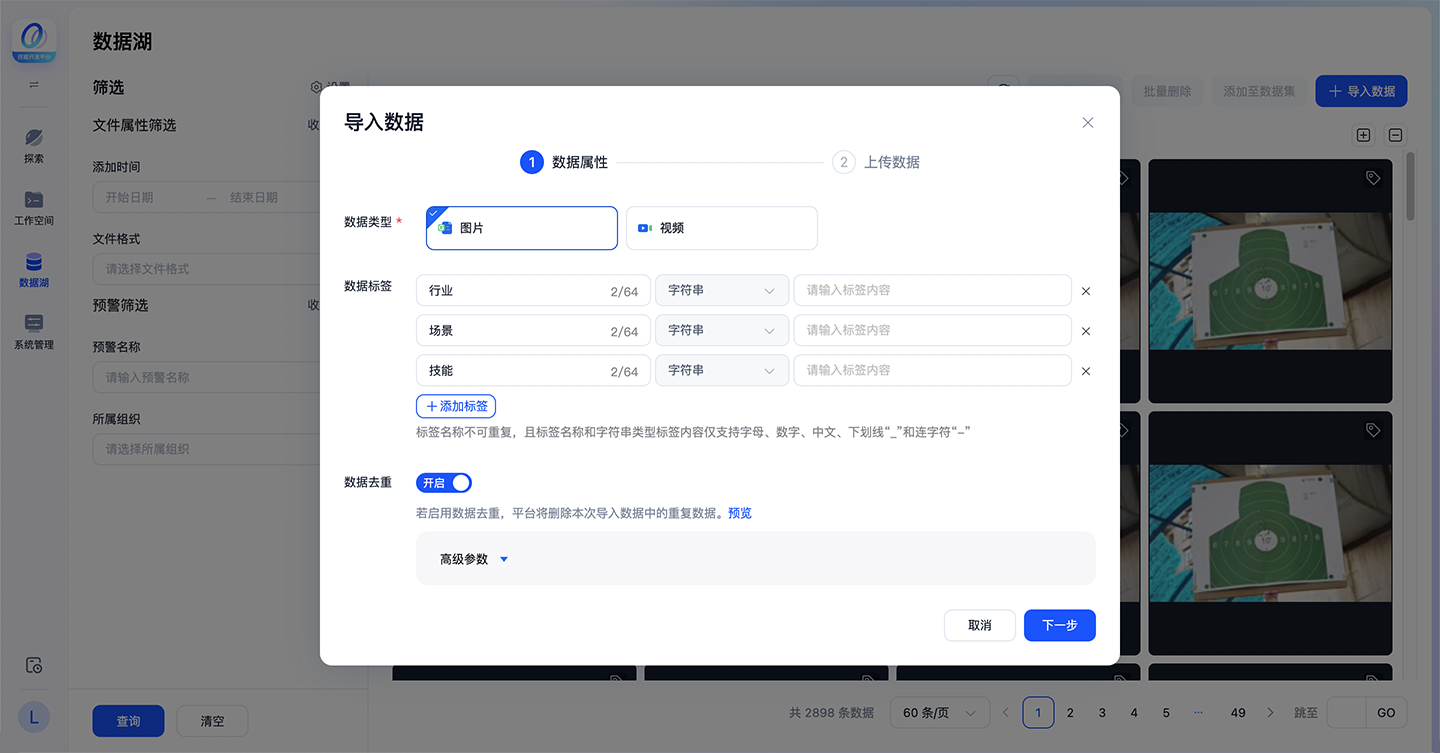Open the upper-right target image thumbnail
This screenshot has width=1440, height=753.
click(1270, 281)
